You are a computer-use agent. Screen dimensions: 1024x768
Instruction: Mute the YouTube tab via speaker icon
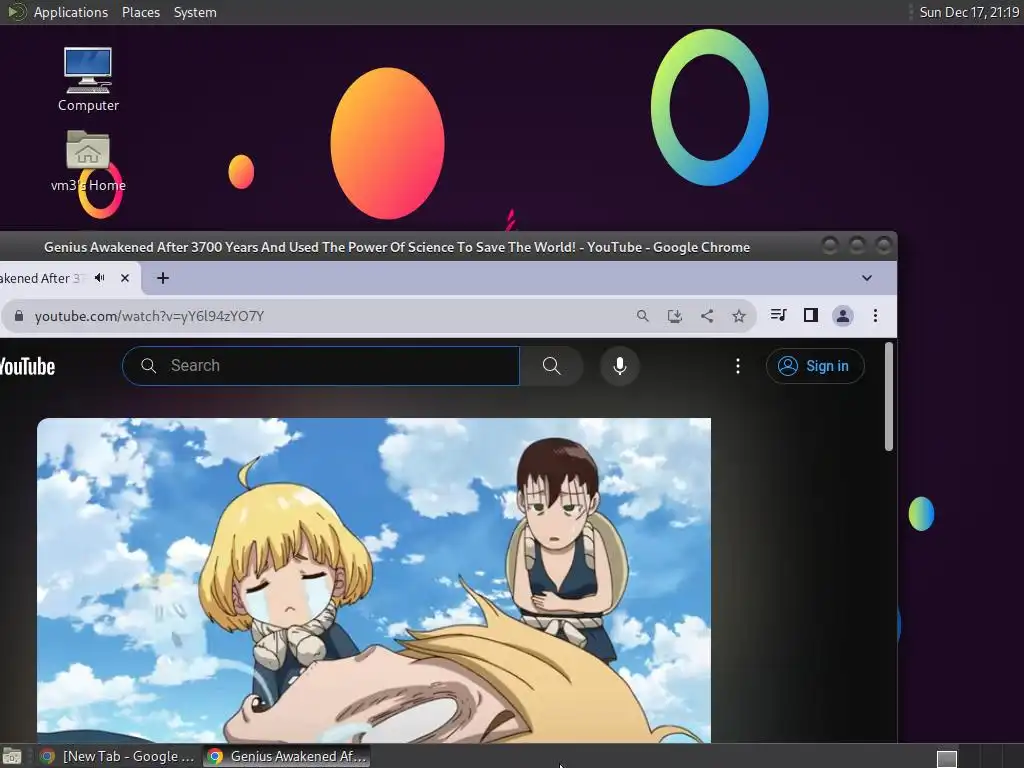(100, 278)
